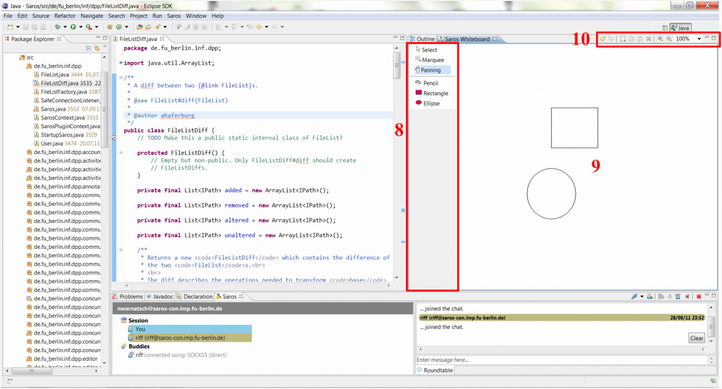
Task: Click the Clear chat button
Action: coord(697,338)
